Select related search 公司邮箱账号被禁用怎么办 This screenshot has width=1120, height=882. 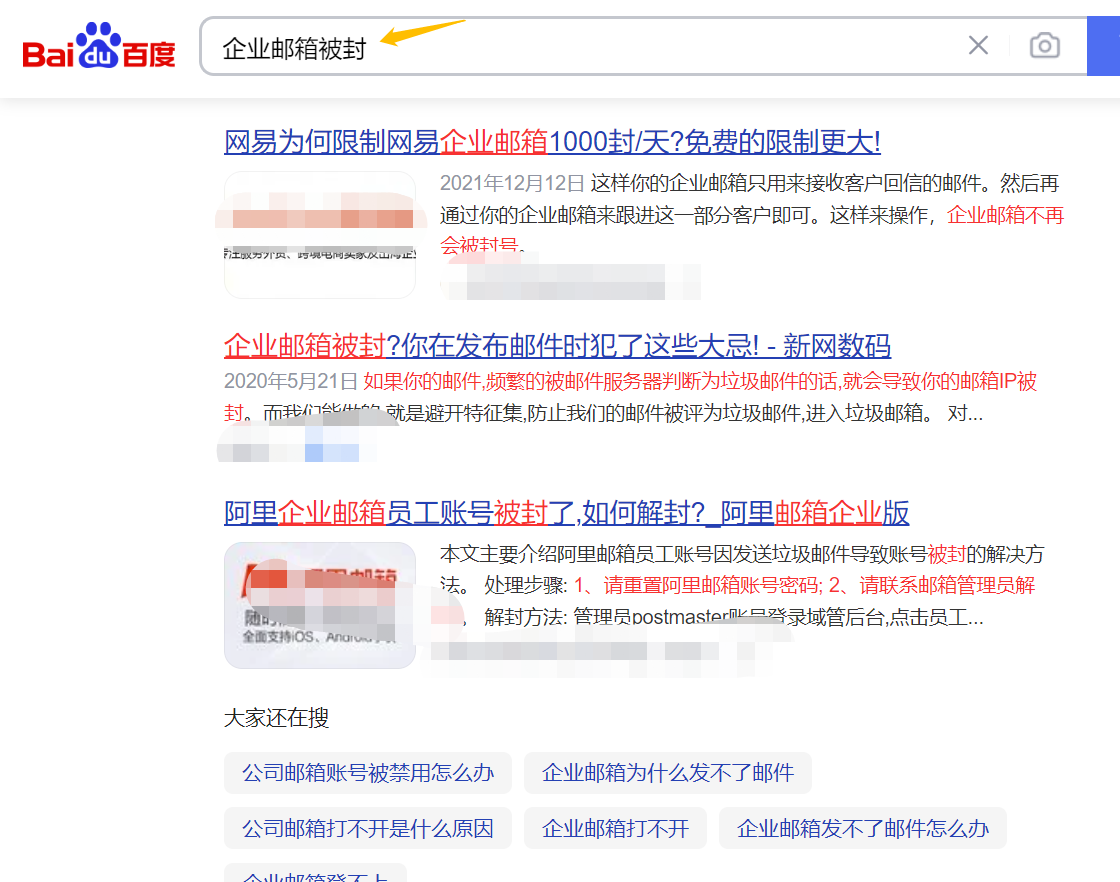pos(368,773)
